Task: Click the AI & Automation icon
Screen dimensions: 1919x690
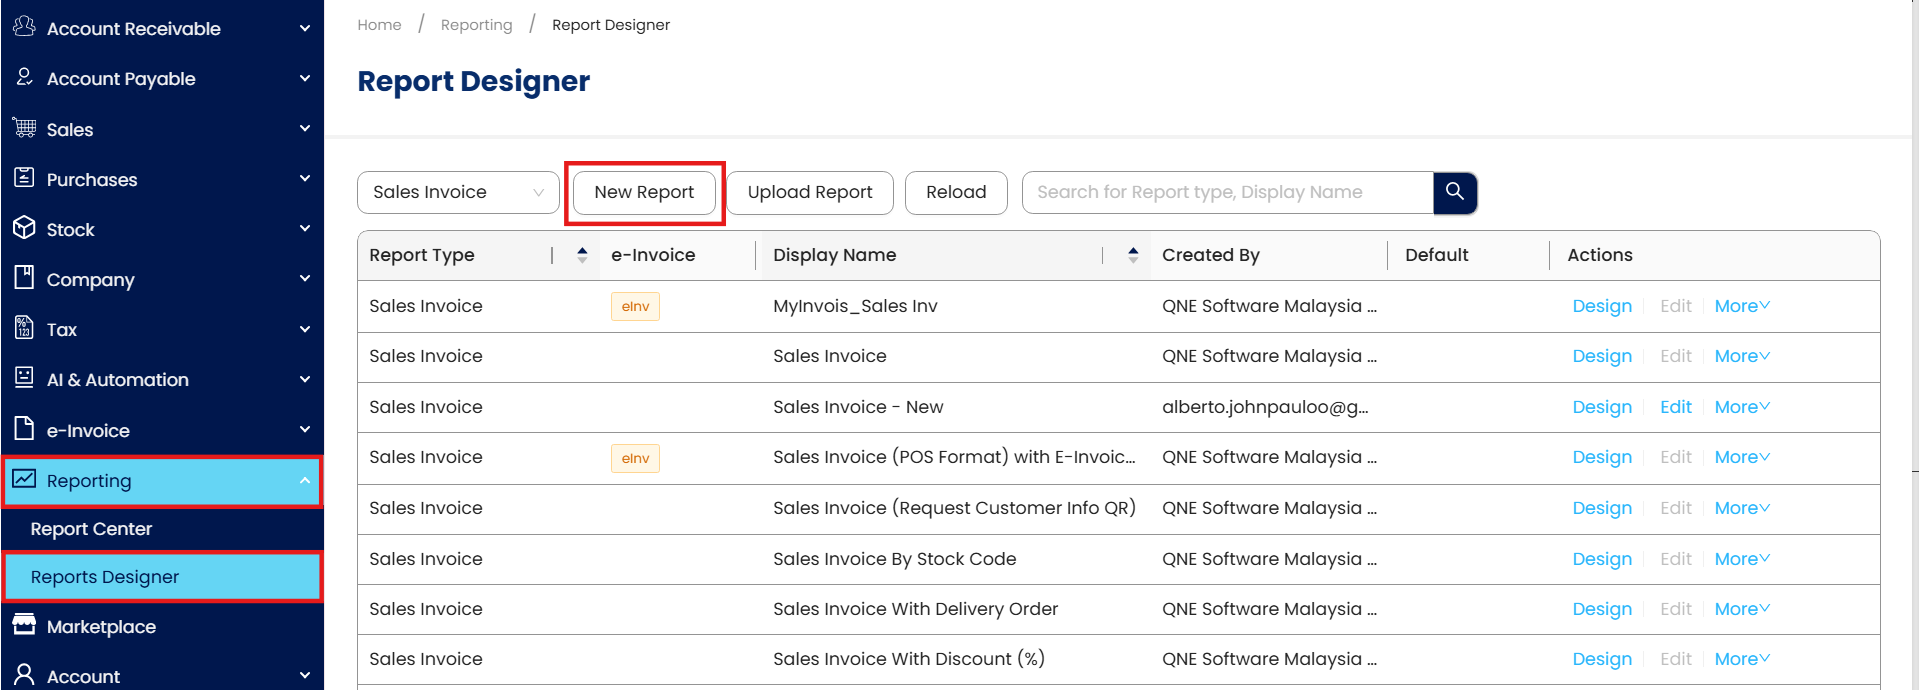Action: pos(24,378)
